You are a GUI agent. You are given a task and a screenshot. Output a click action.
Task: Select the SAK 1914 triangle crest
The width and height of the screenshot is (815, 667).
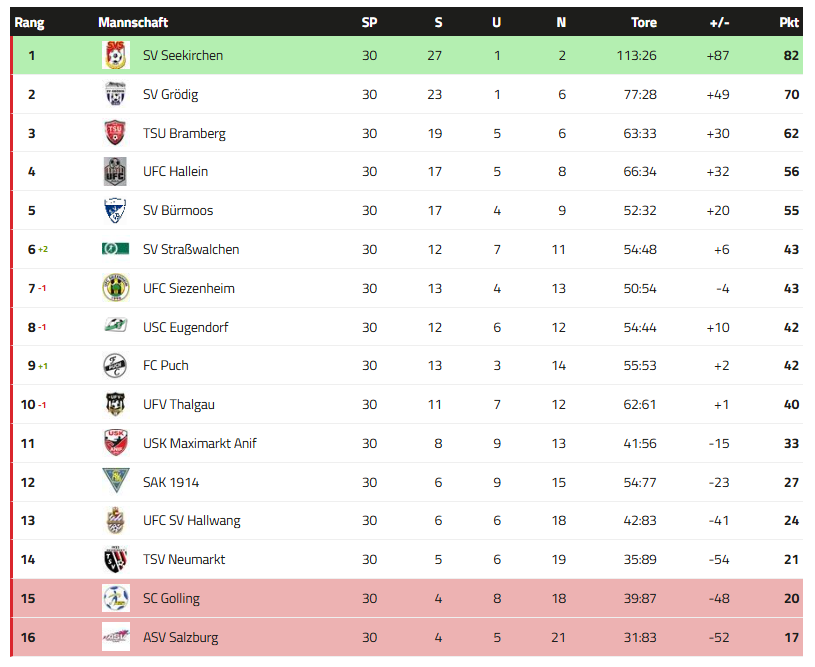(x=115, y=481)
